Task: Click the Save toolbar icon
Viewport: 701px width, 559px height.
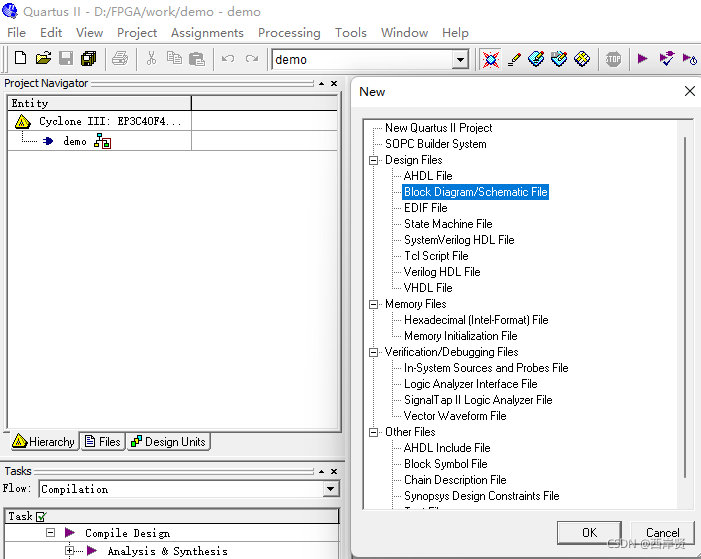Action: pos(66,59)
